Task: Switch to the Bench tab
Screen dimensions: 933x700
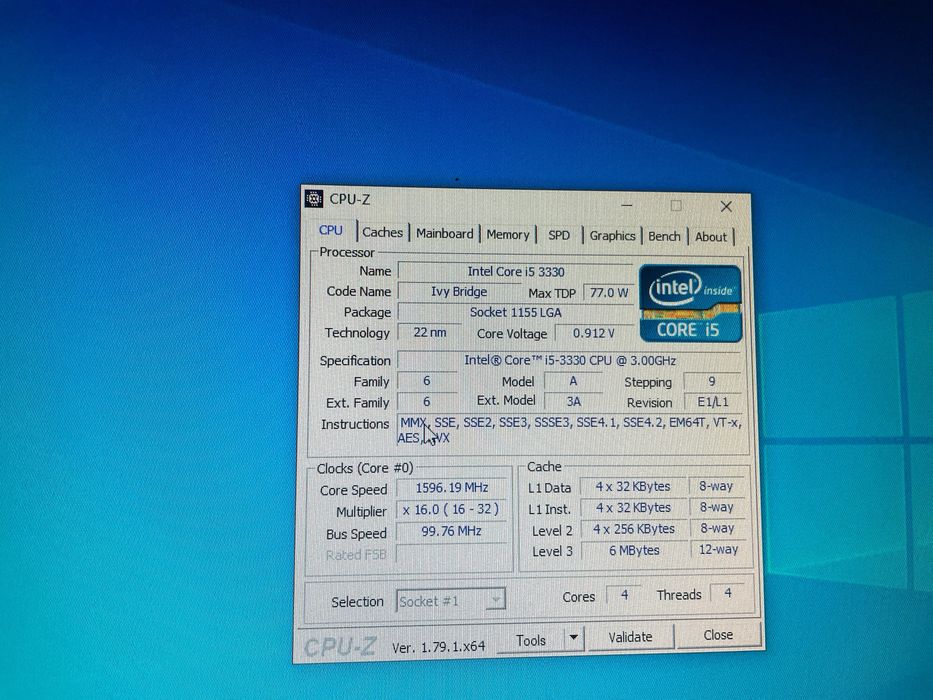Action: click(x=664, y=236)
